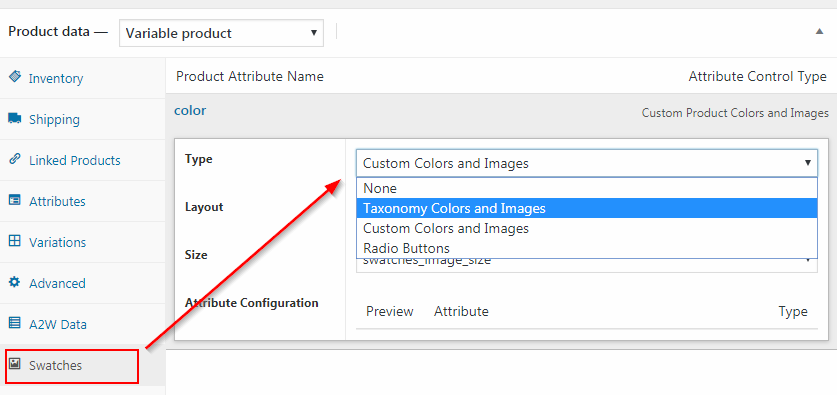Select the Advanced tab
The width and height of the screenshot is (837, 395).
(83, 283)
